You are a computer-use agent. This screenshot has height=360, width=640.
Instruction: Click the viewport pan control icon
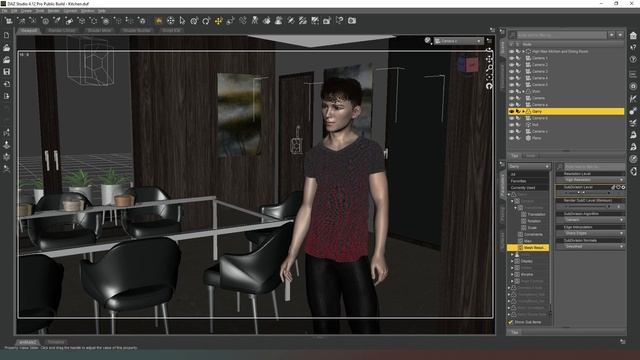pos(489,59)
